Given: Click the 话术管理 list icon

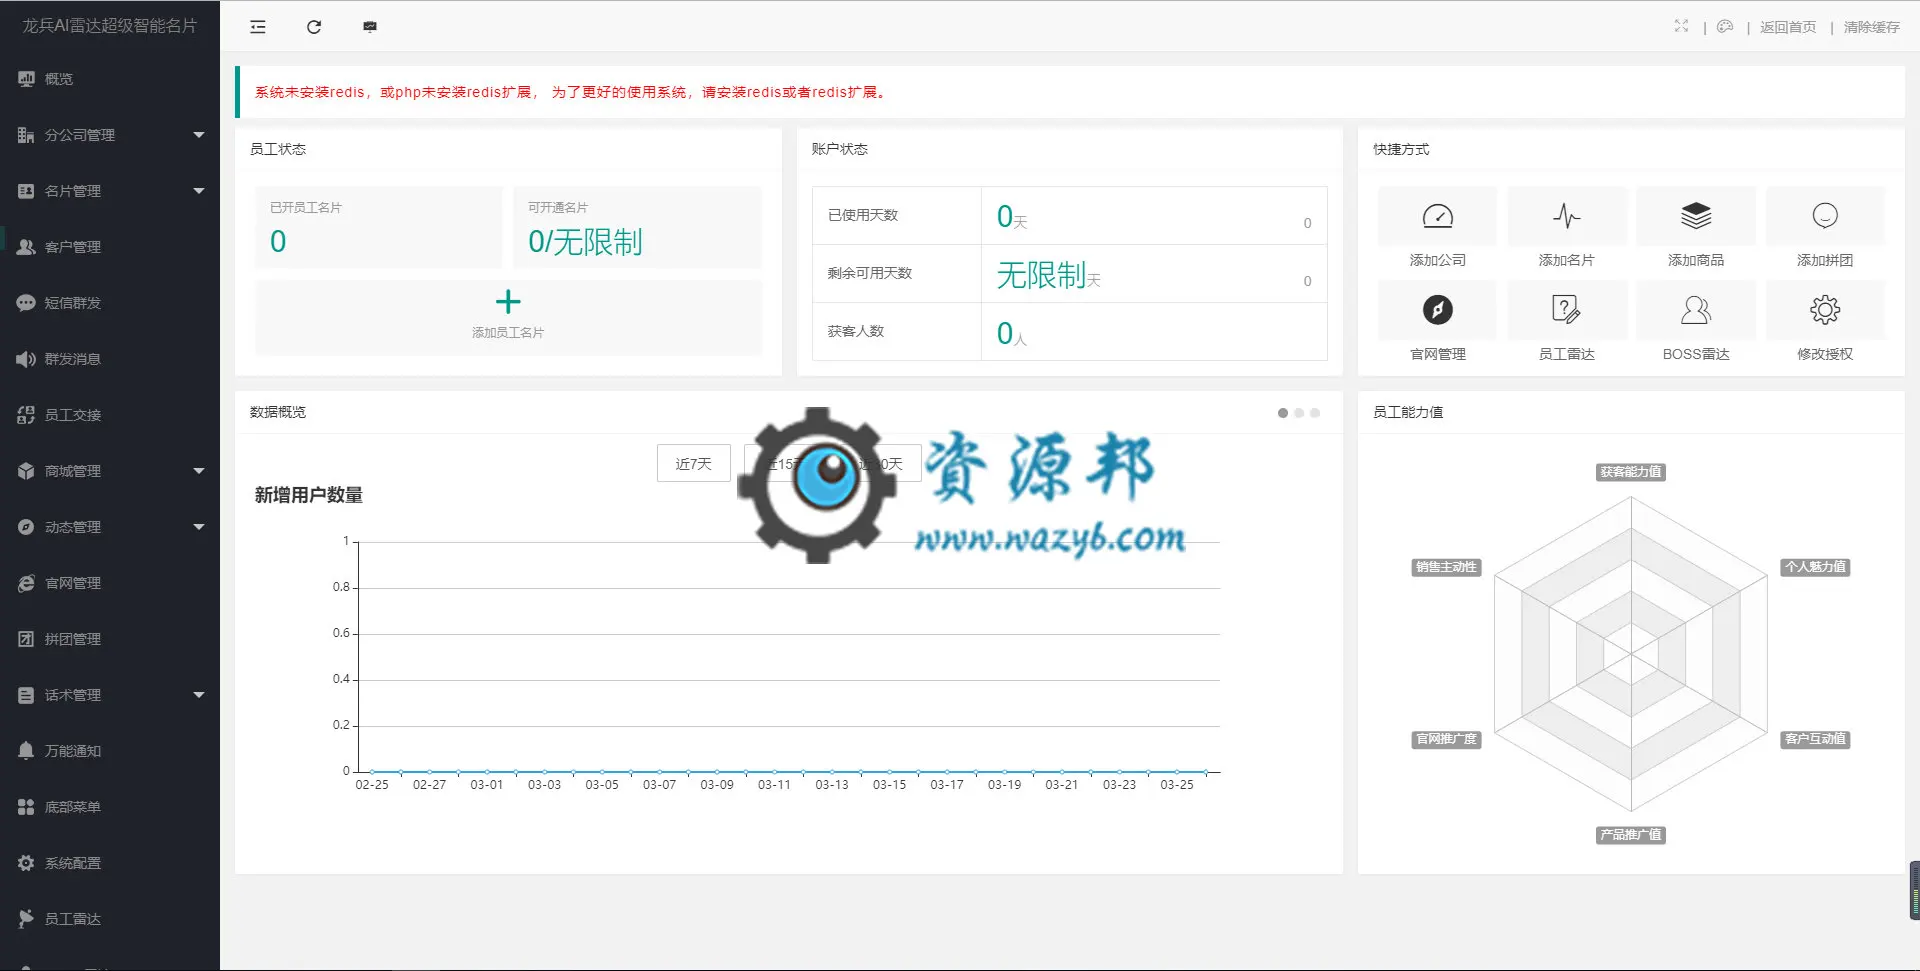Looking at the screenshot, I should (x=26, y=695).
